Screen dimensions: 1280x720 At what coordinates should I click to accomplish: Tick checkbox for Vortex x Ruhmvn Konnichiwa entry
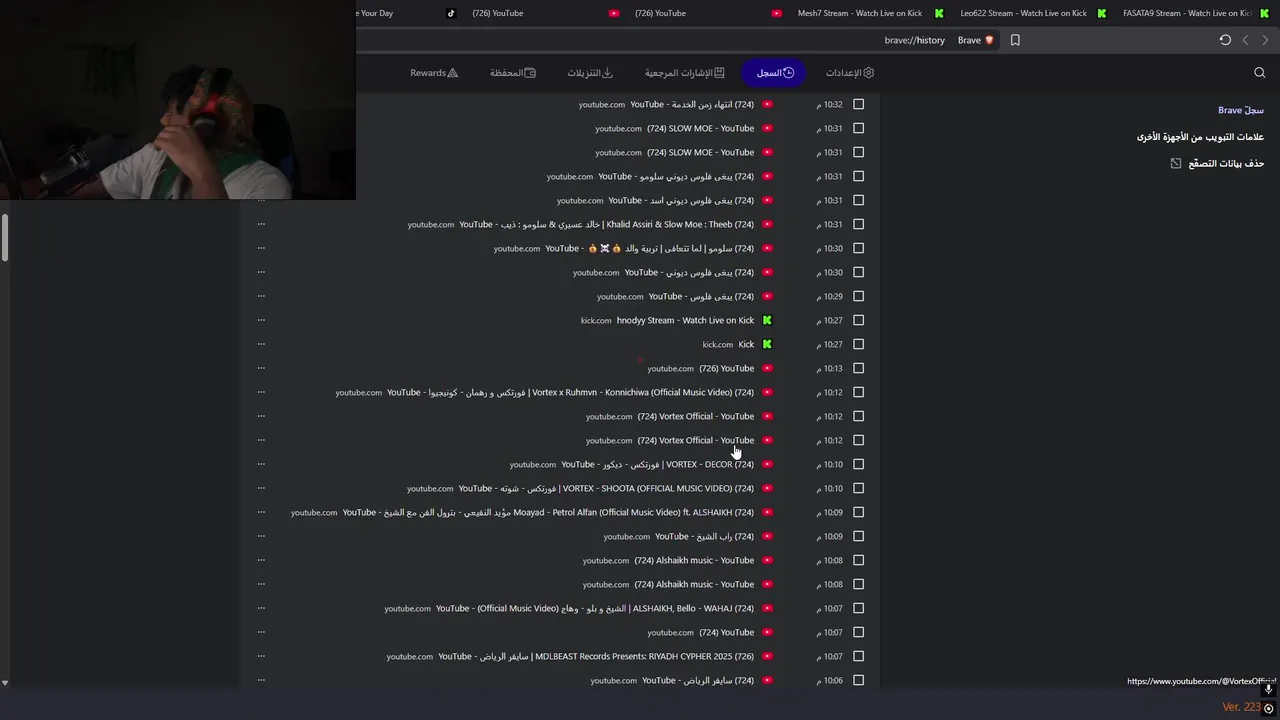pyautogui.click(x=858, y=392)
